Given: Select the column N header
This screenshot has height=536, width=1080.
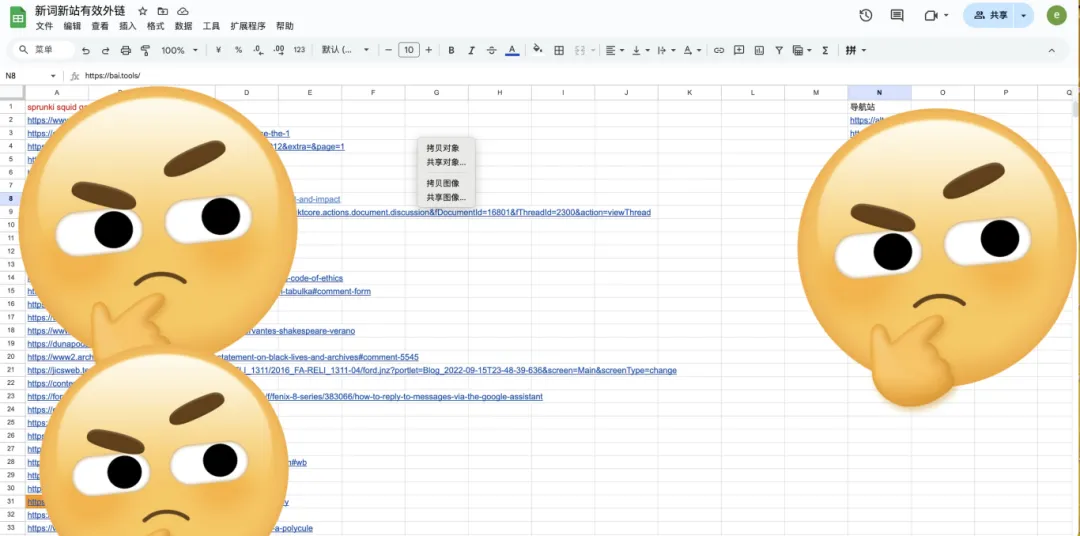Looking at the screenshot, I should click(879, 92).
